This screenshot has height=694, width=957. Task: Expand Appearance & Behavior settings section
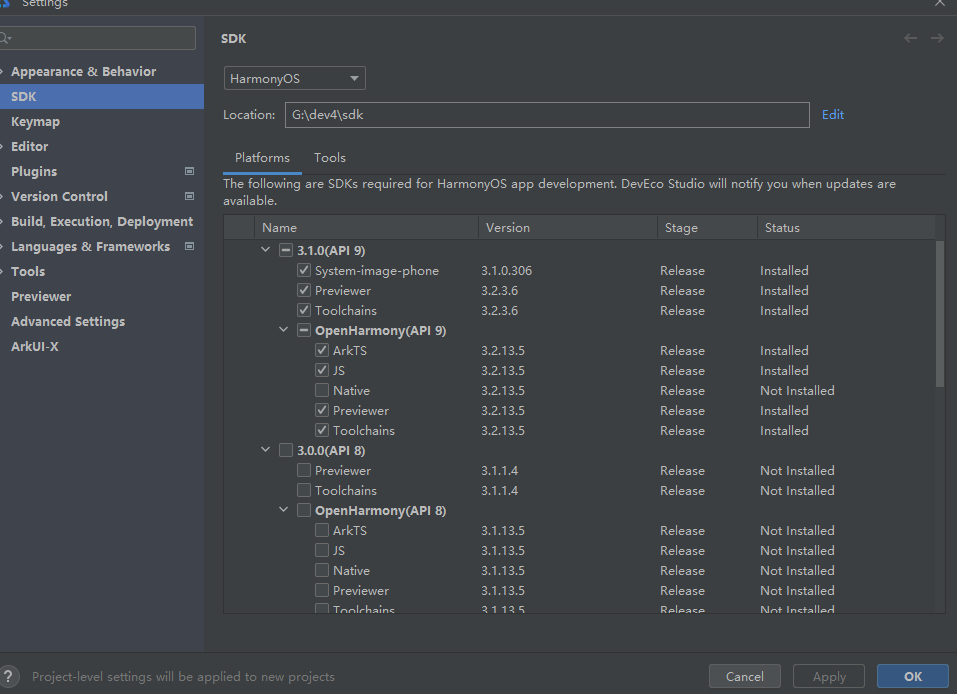point(2,71)
